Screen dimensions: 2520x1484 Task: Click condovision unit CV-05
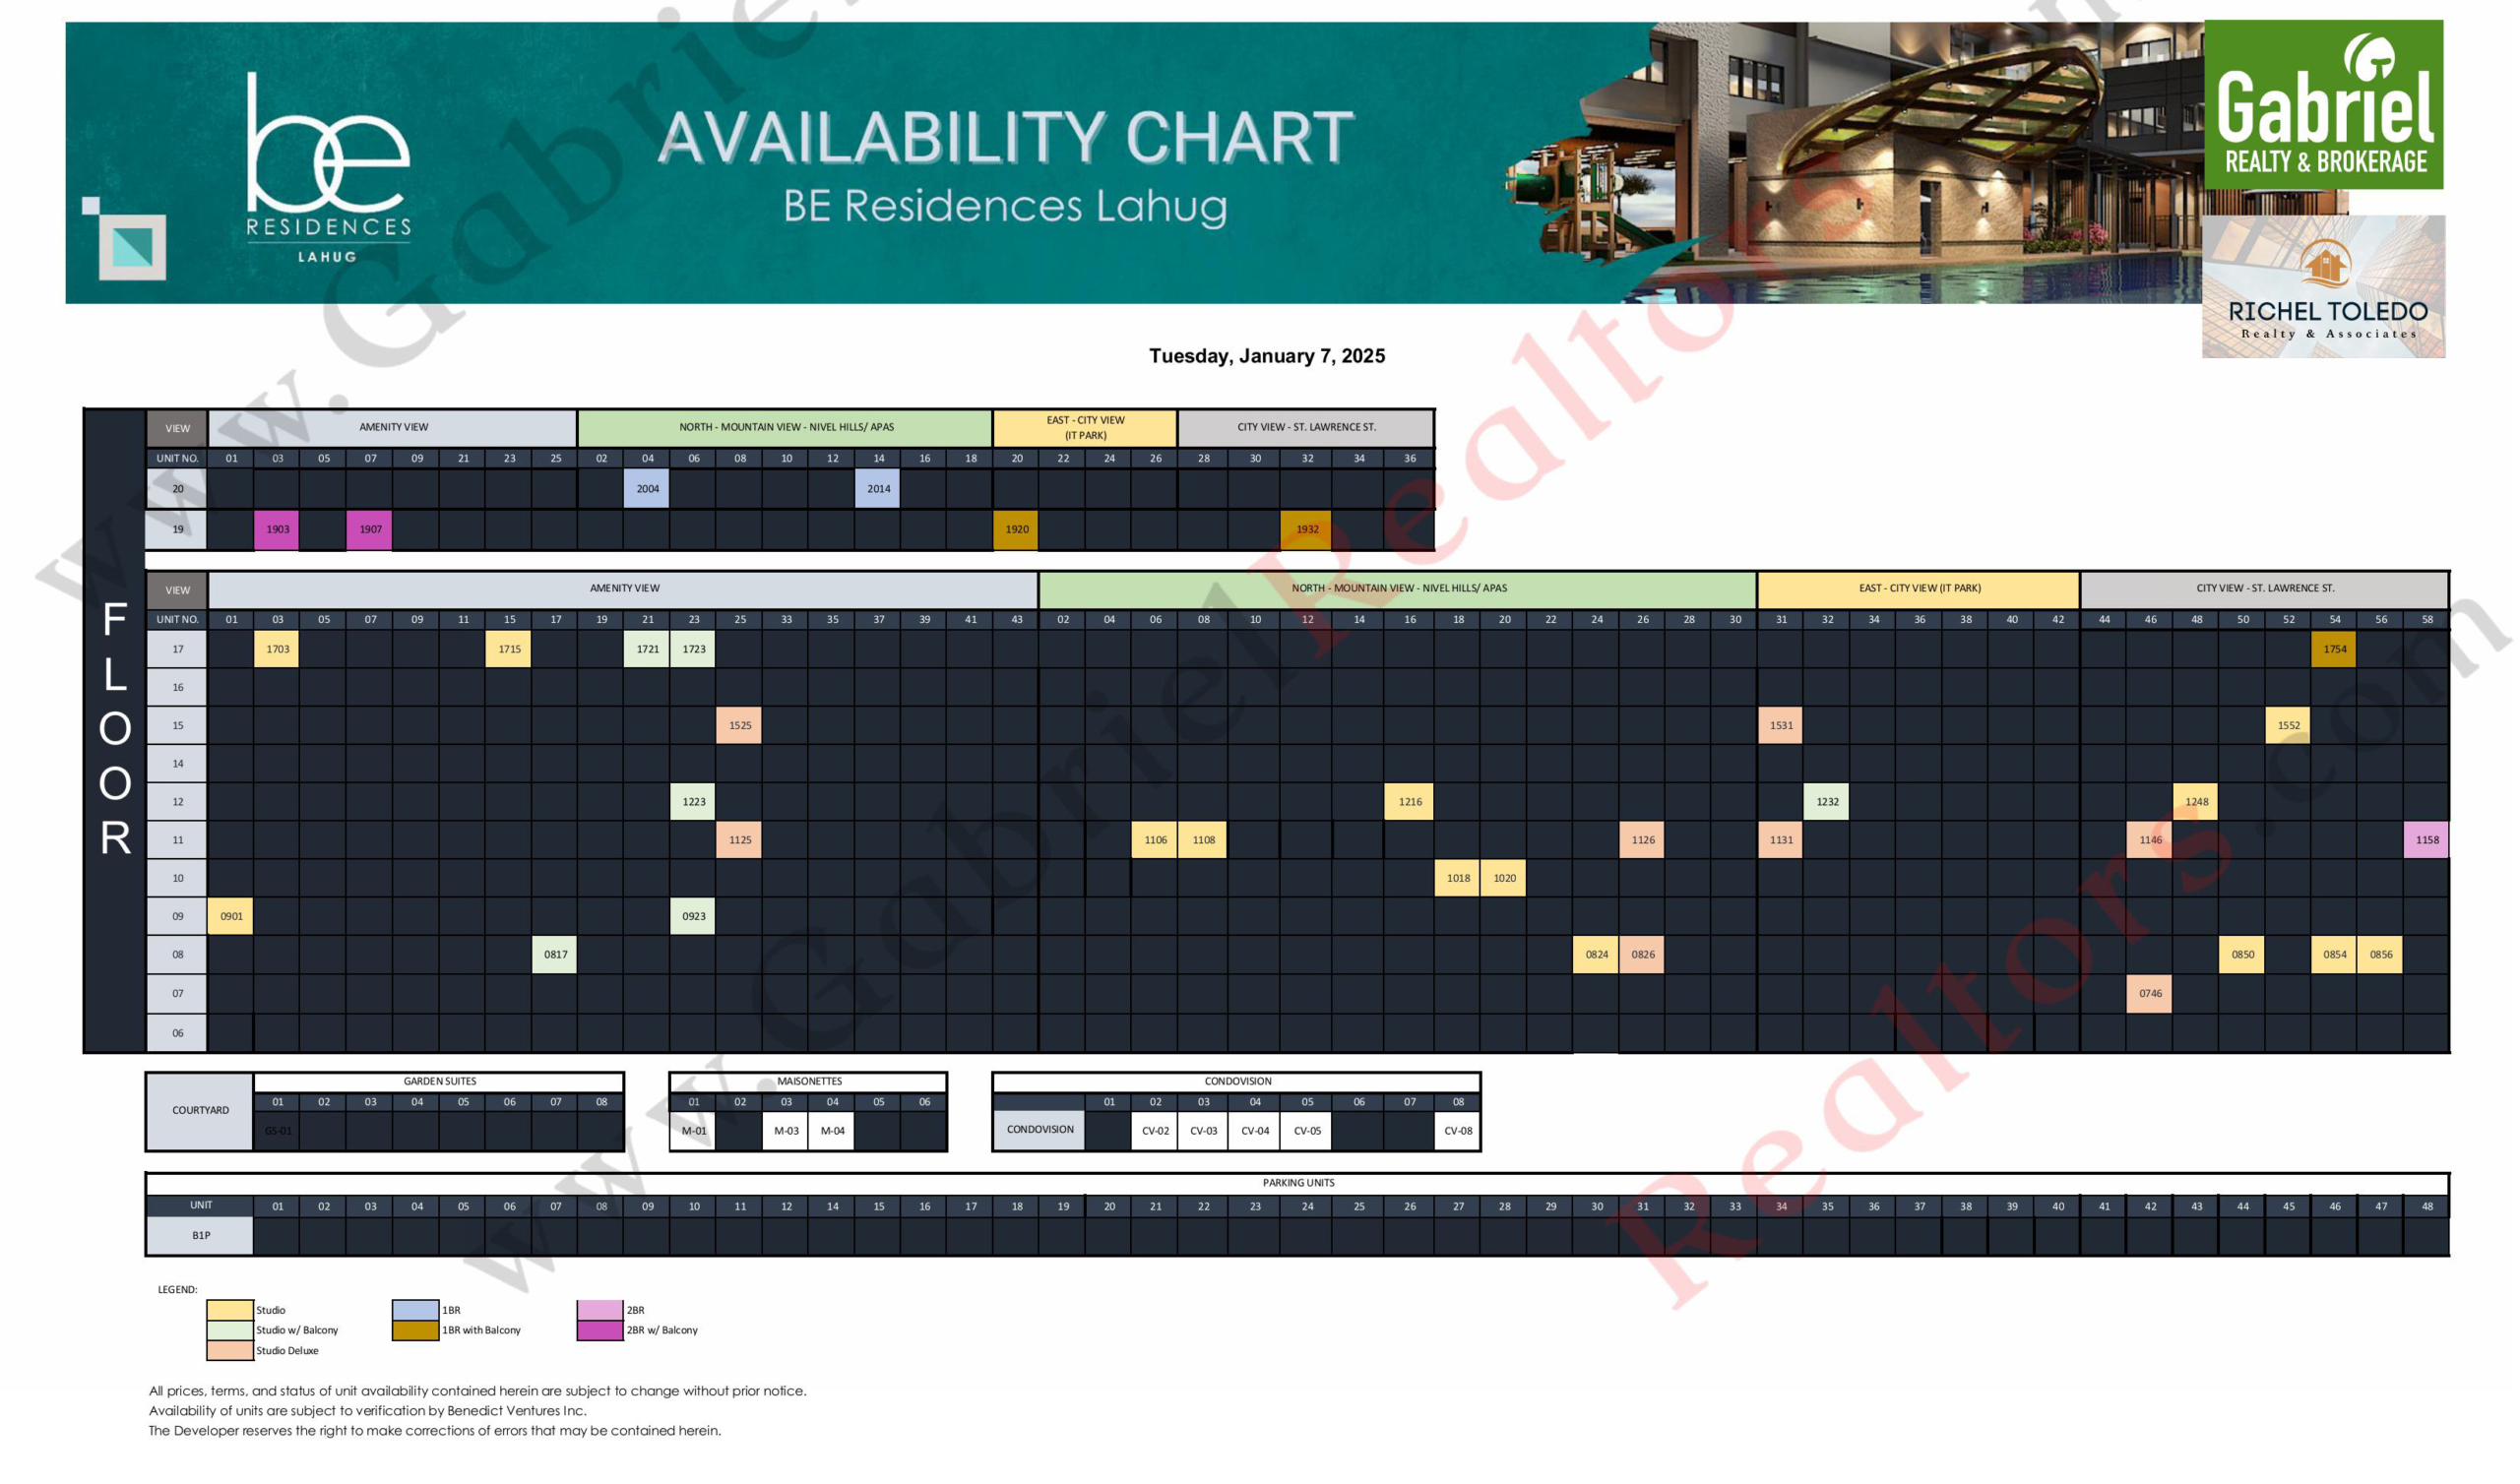pyautogui.click(x=1306, y=1131)
